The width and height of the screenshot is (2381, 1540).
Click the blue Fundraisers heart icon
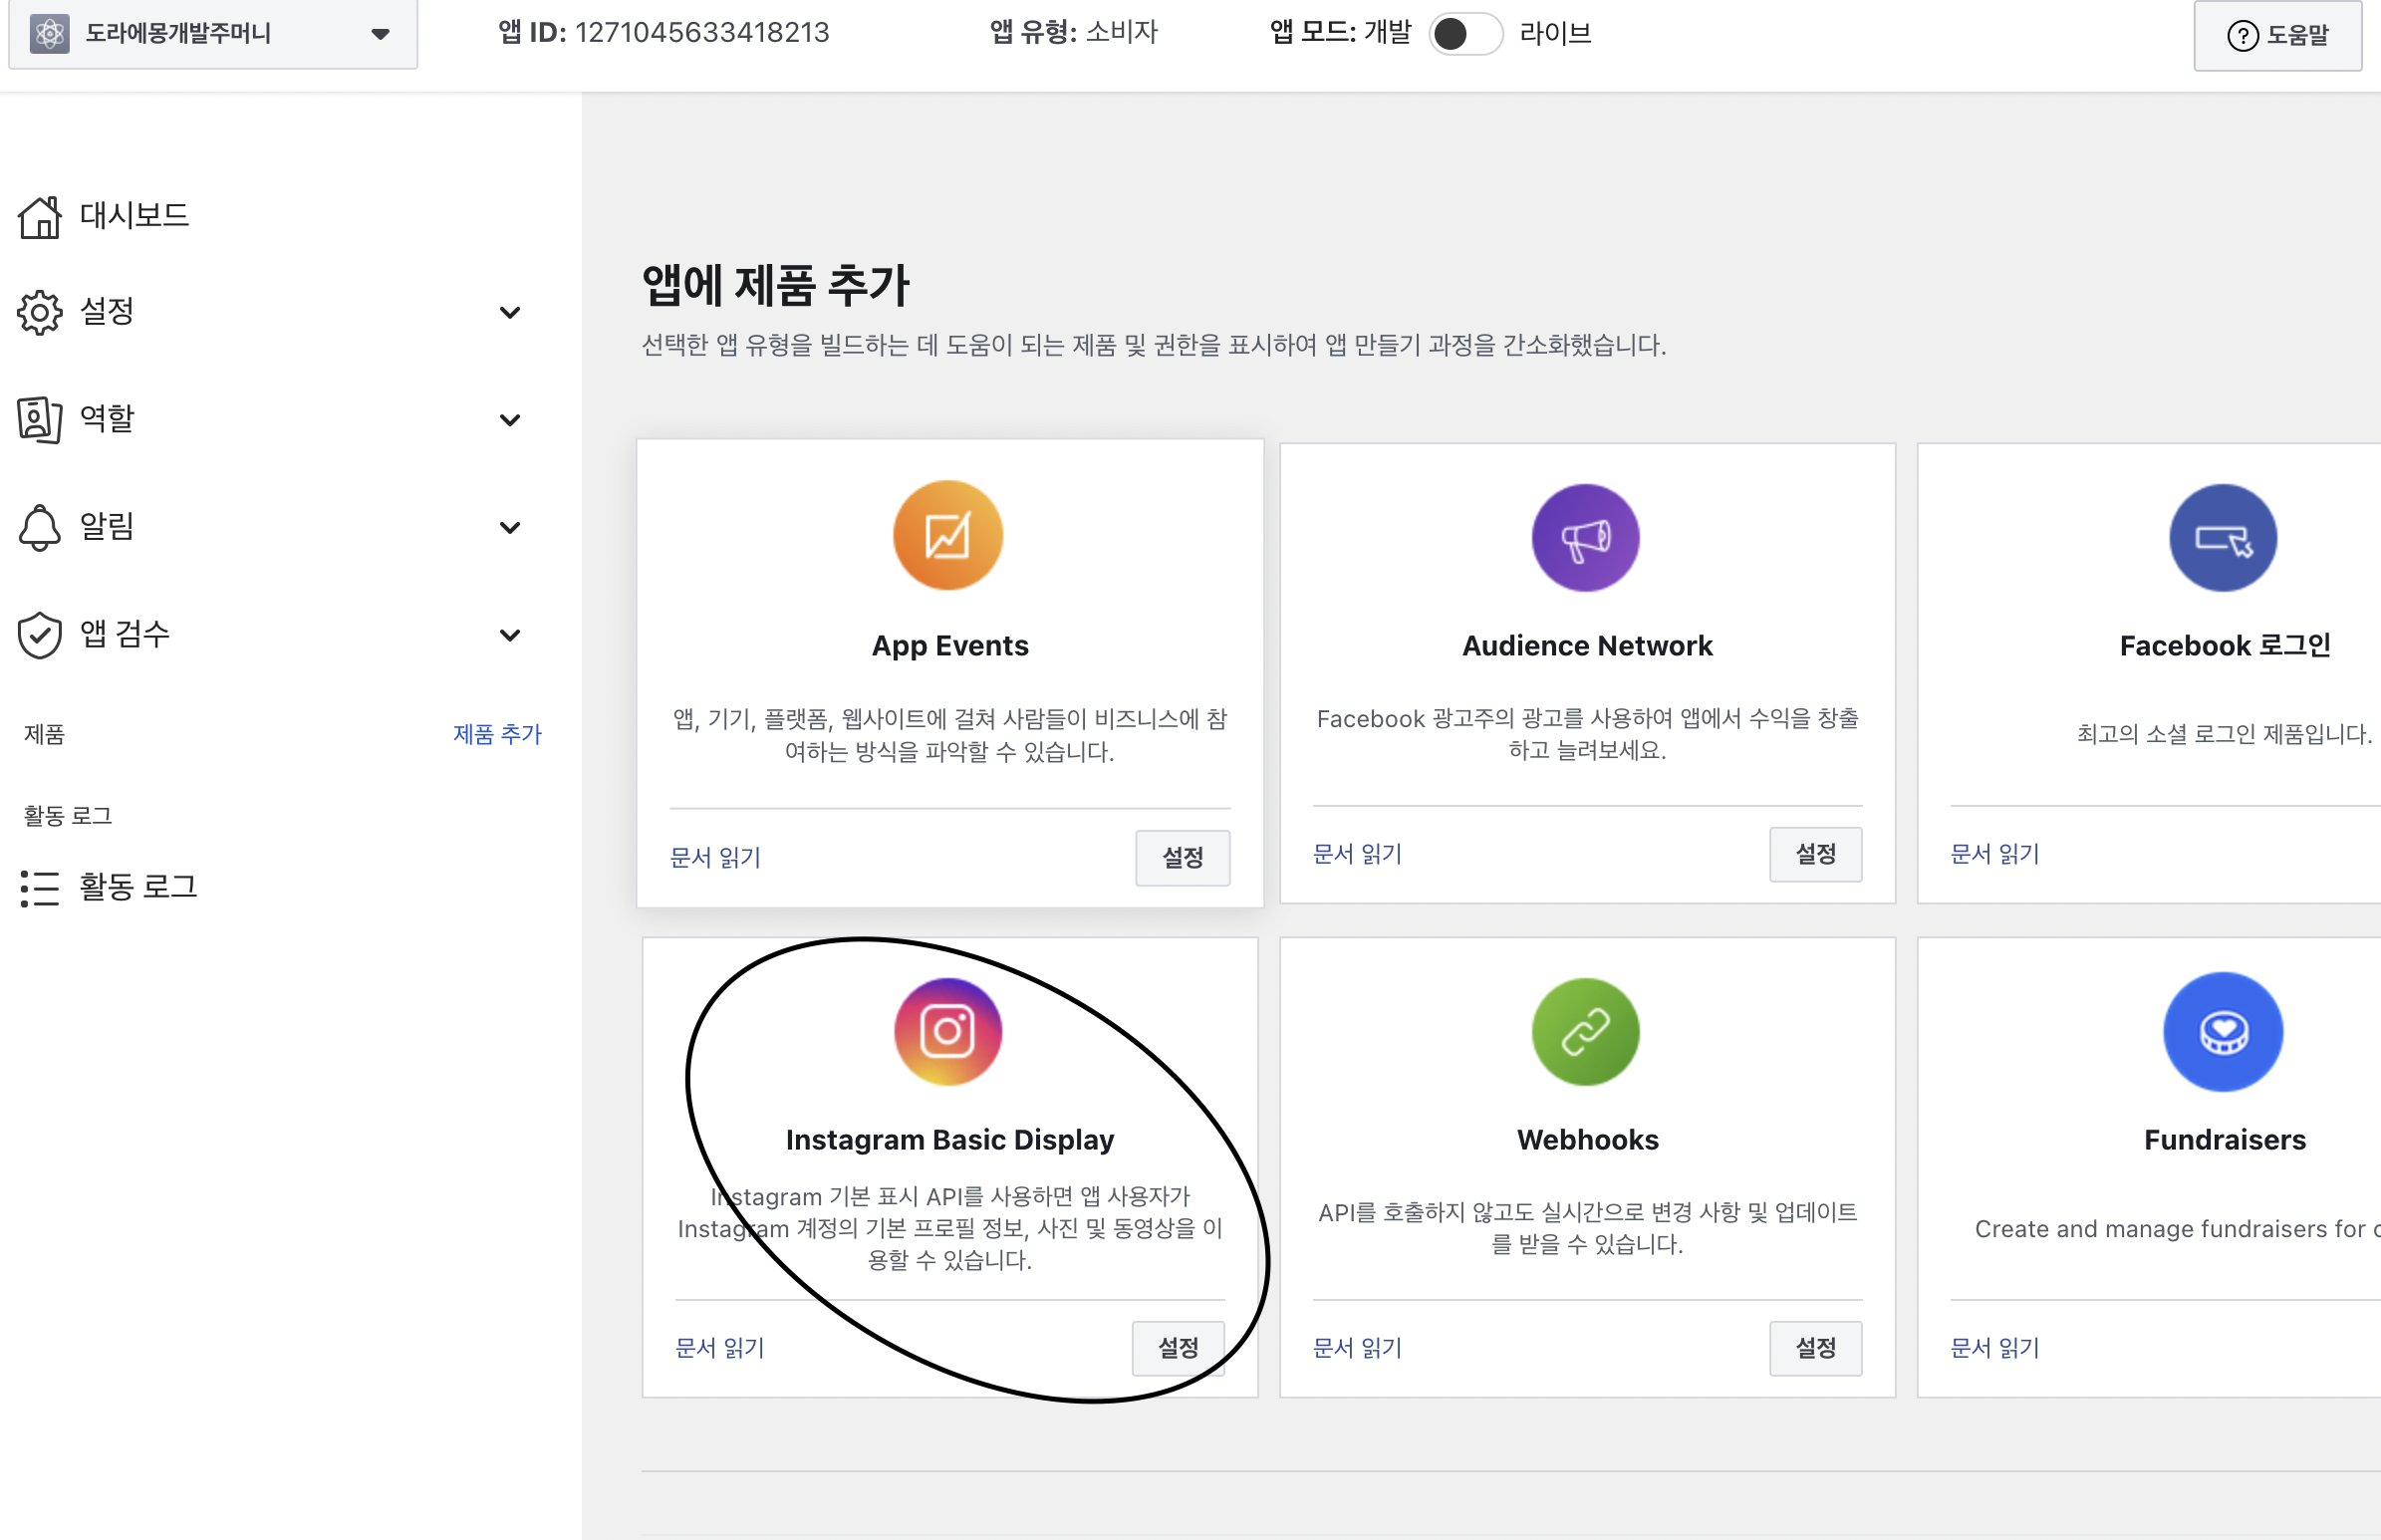(x=2222, y=1031)
